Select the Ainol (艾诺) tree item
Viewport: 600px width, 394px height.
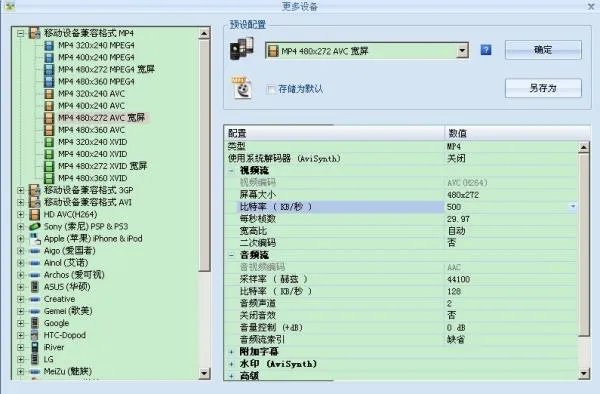66,263
